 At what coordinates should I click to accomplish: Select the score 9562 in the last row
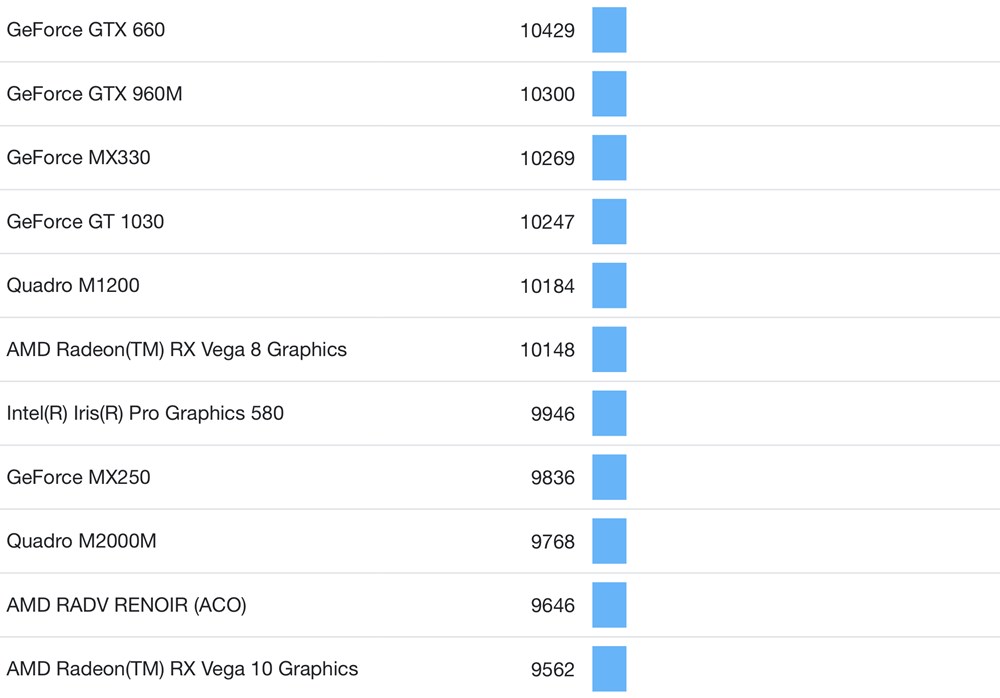coord(553,670)
